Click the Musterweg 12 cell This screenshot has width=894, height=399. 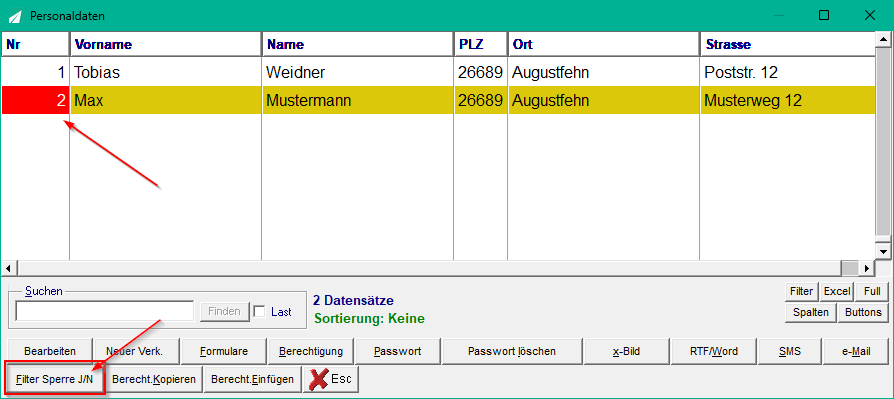point(787,100)
